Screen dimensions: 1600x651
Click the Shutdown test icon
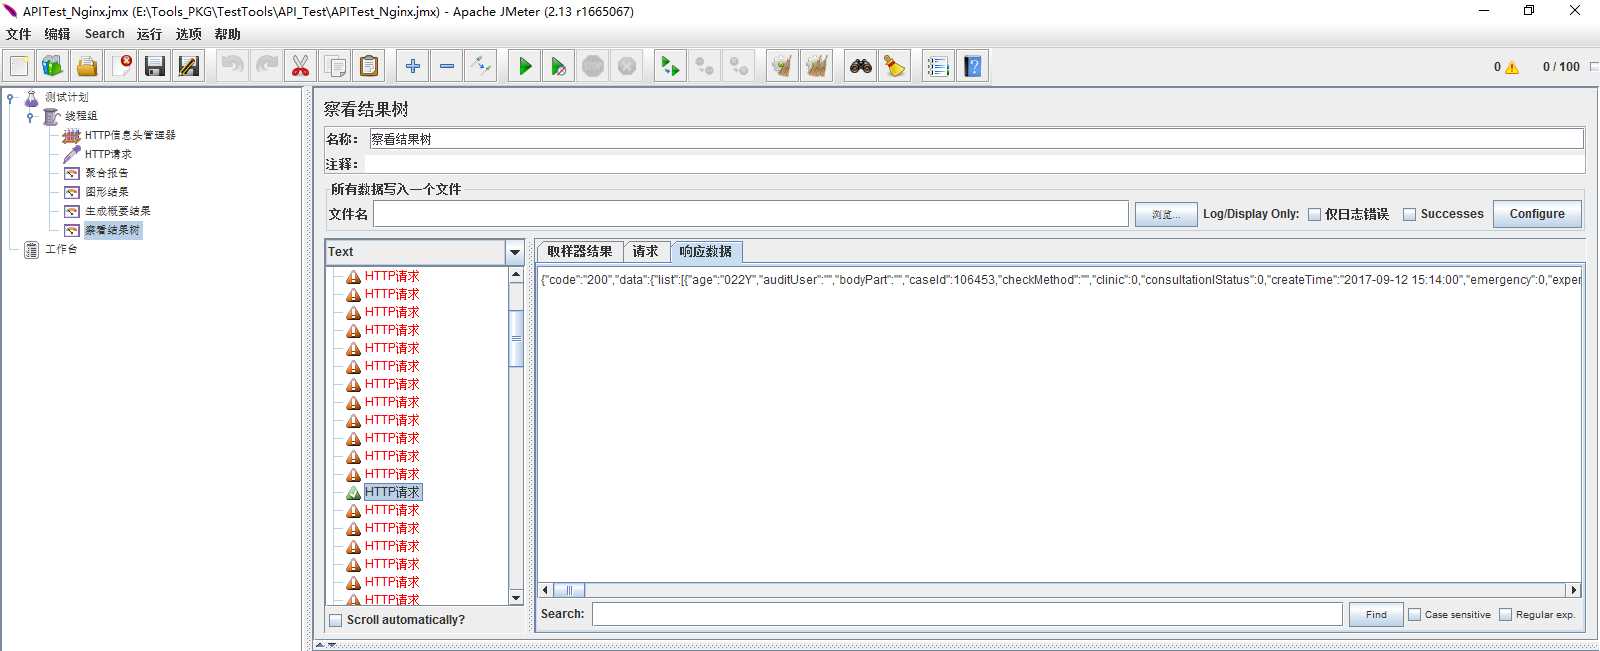click(627, 66)
